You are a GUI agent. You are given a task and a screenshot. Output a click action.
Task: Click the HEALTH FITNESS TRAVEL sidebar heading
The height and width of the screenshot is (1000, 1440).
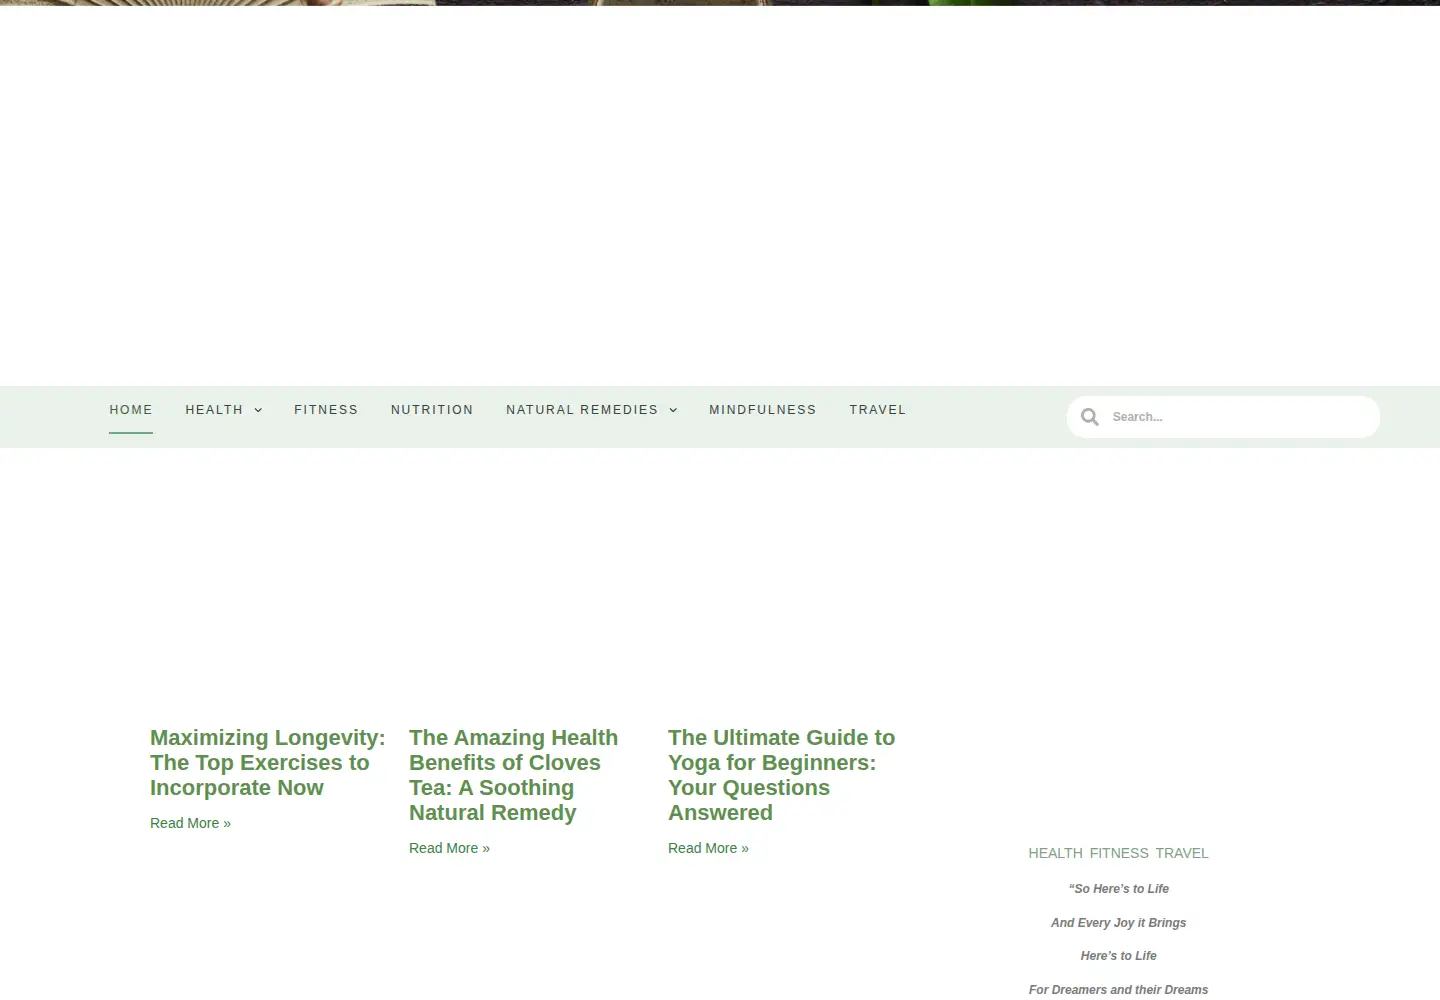point(1118,853)
